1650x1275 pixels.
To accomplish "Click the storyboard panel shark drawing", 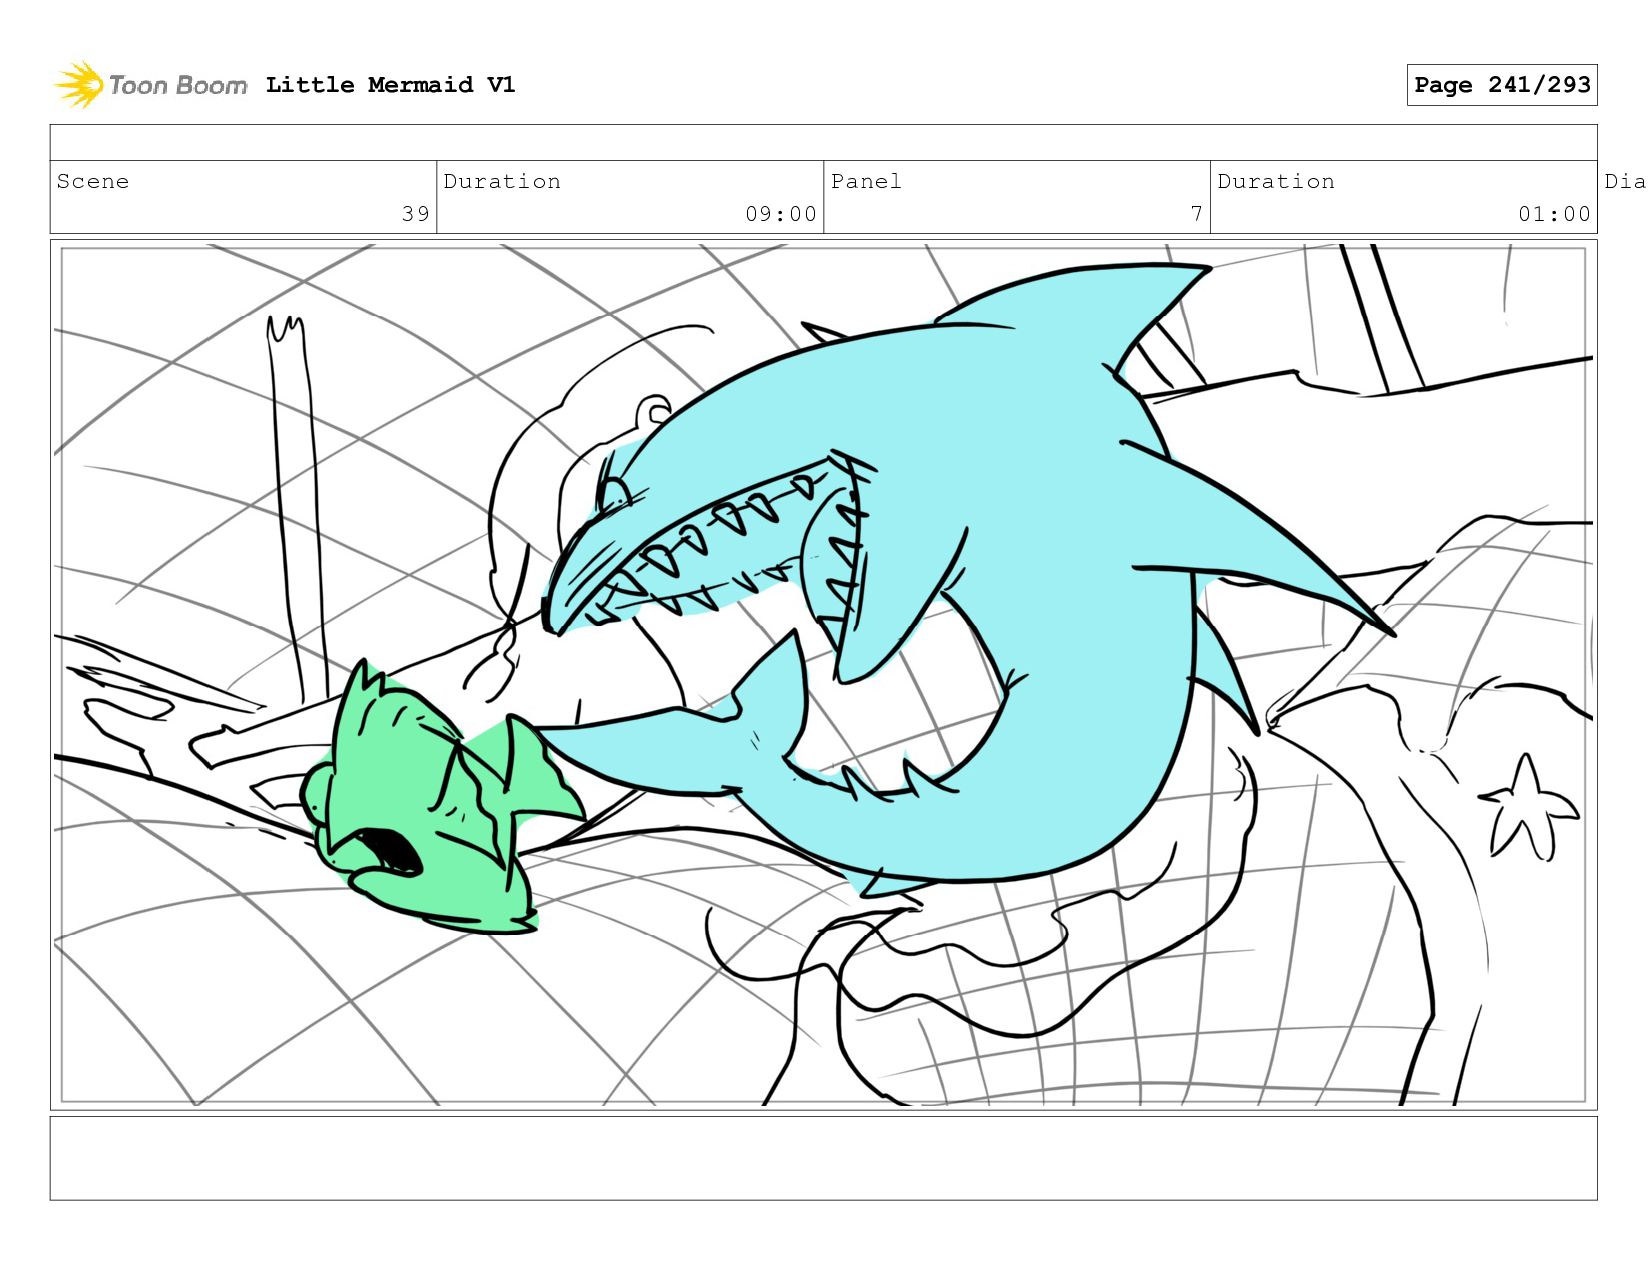I will (970, 580).
